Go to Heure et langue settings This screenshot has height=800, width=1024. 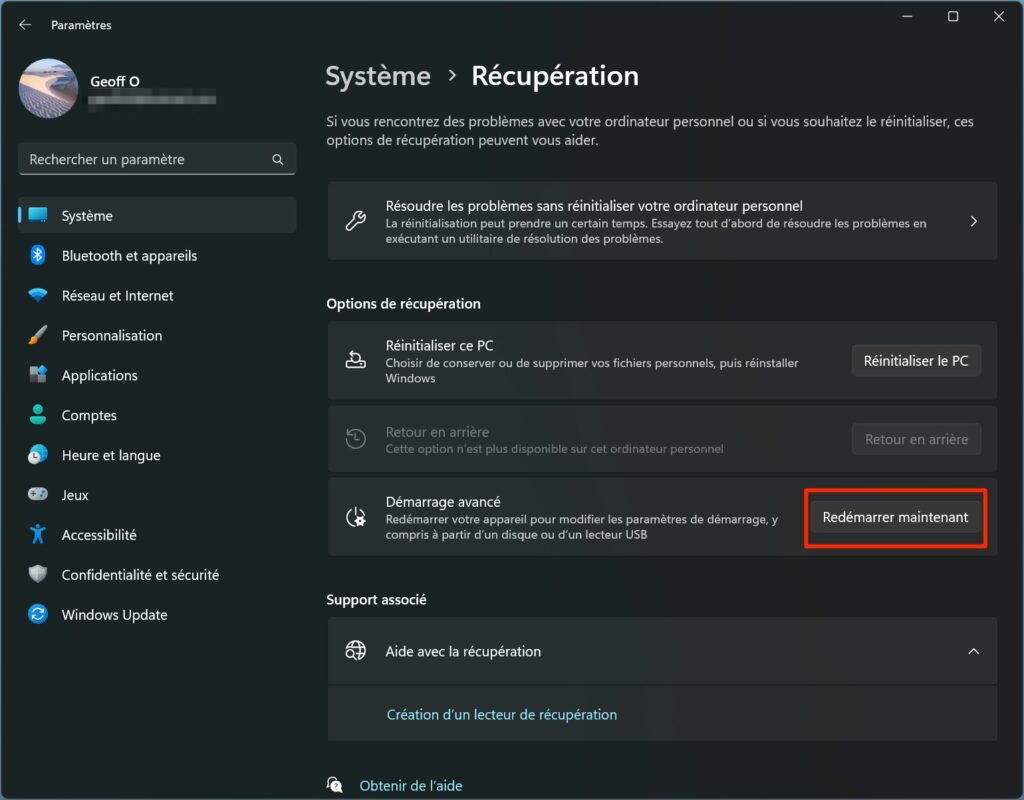(x=111, y=456)
